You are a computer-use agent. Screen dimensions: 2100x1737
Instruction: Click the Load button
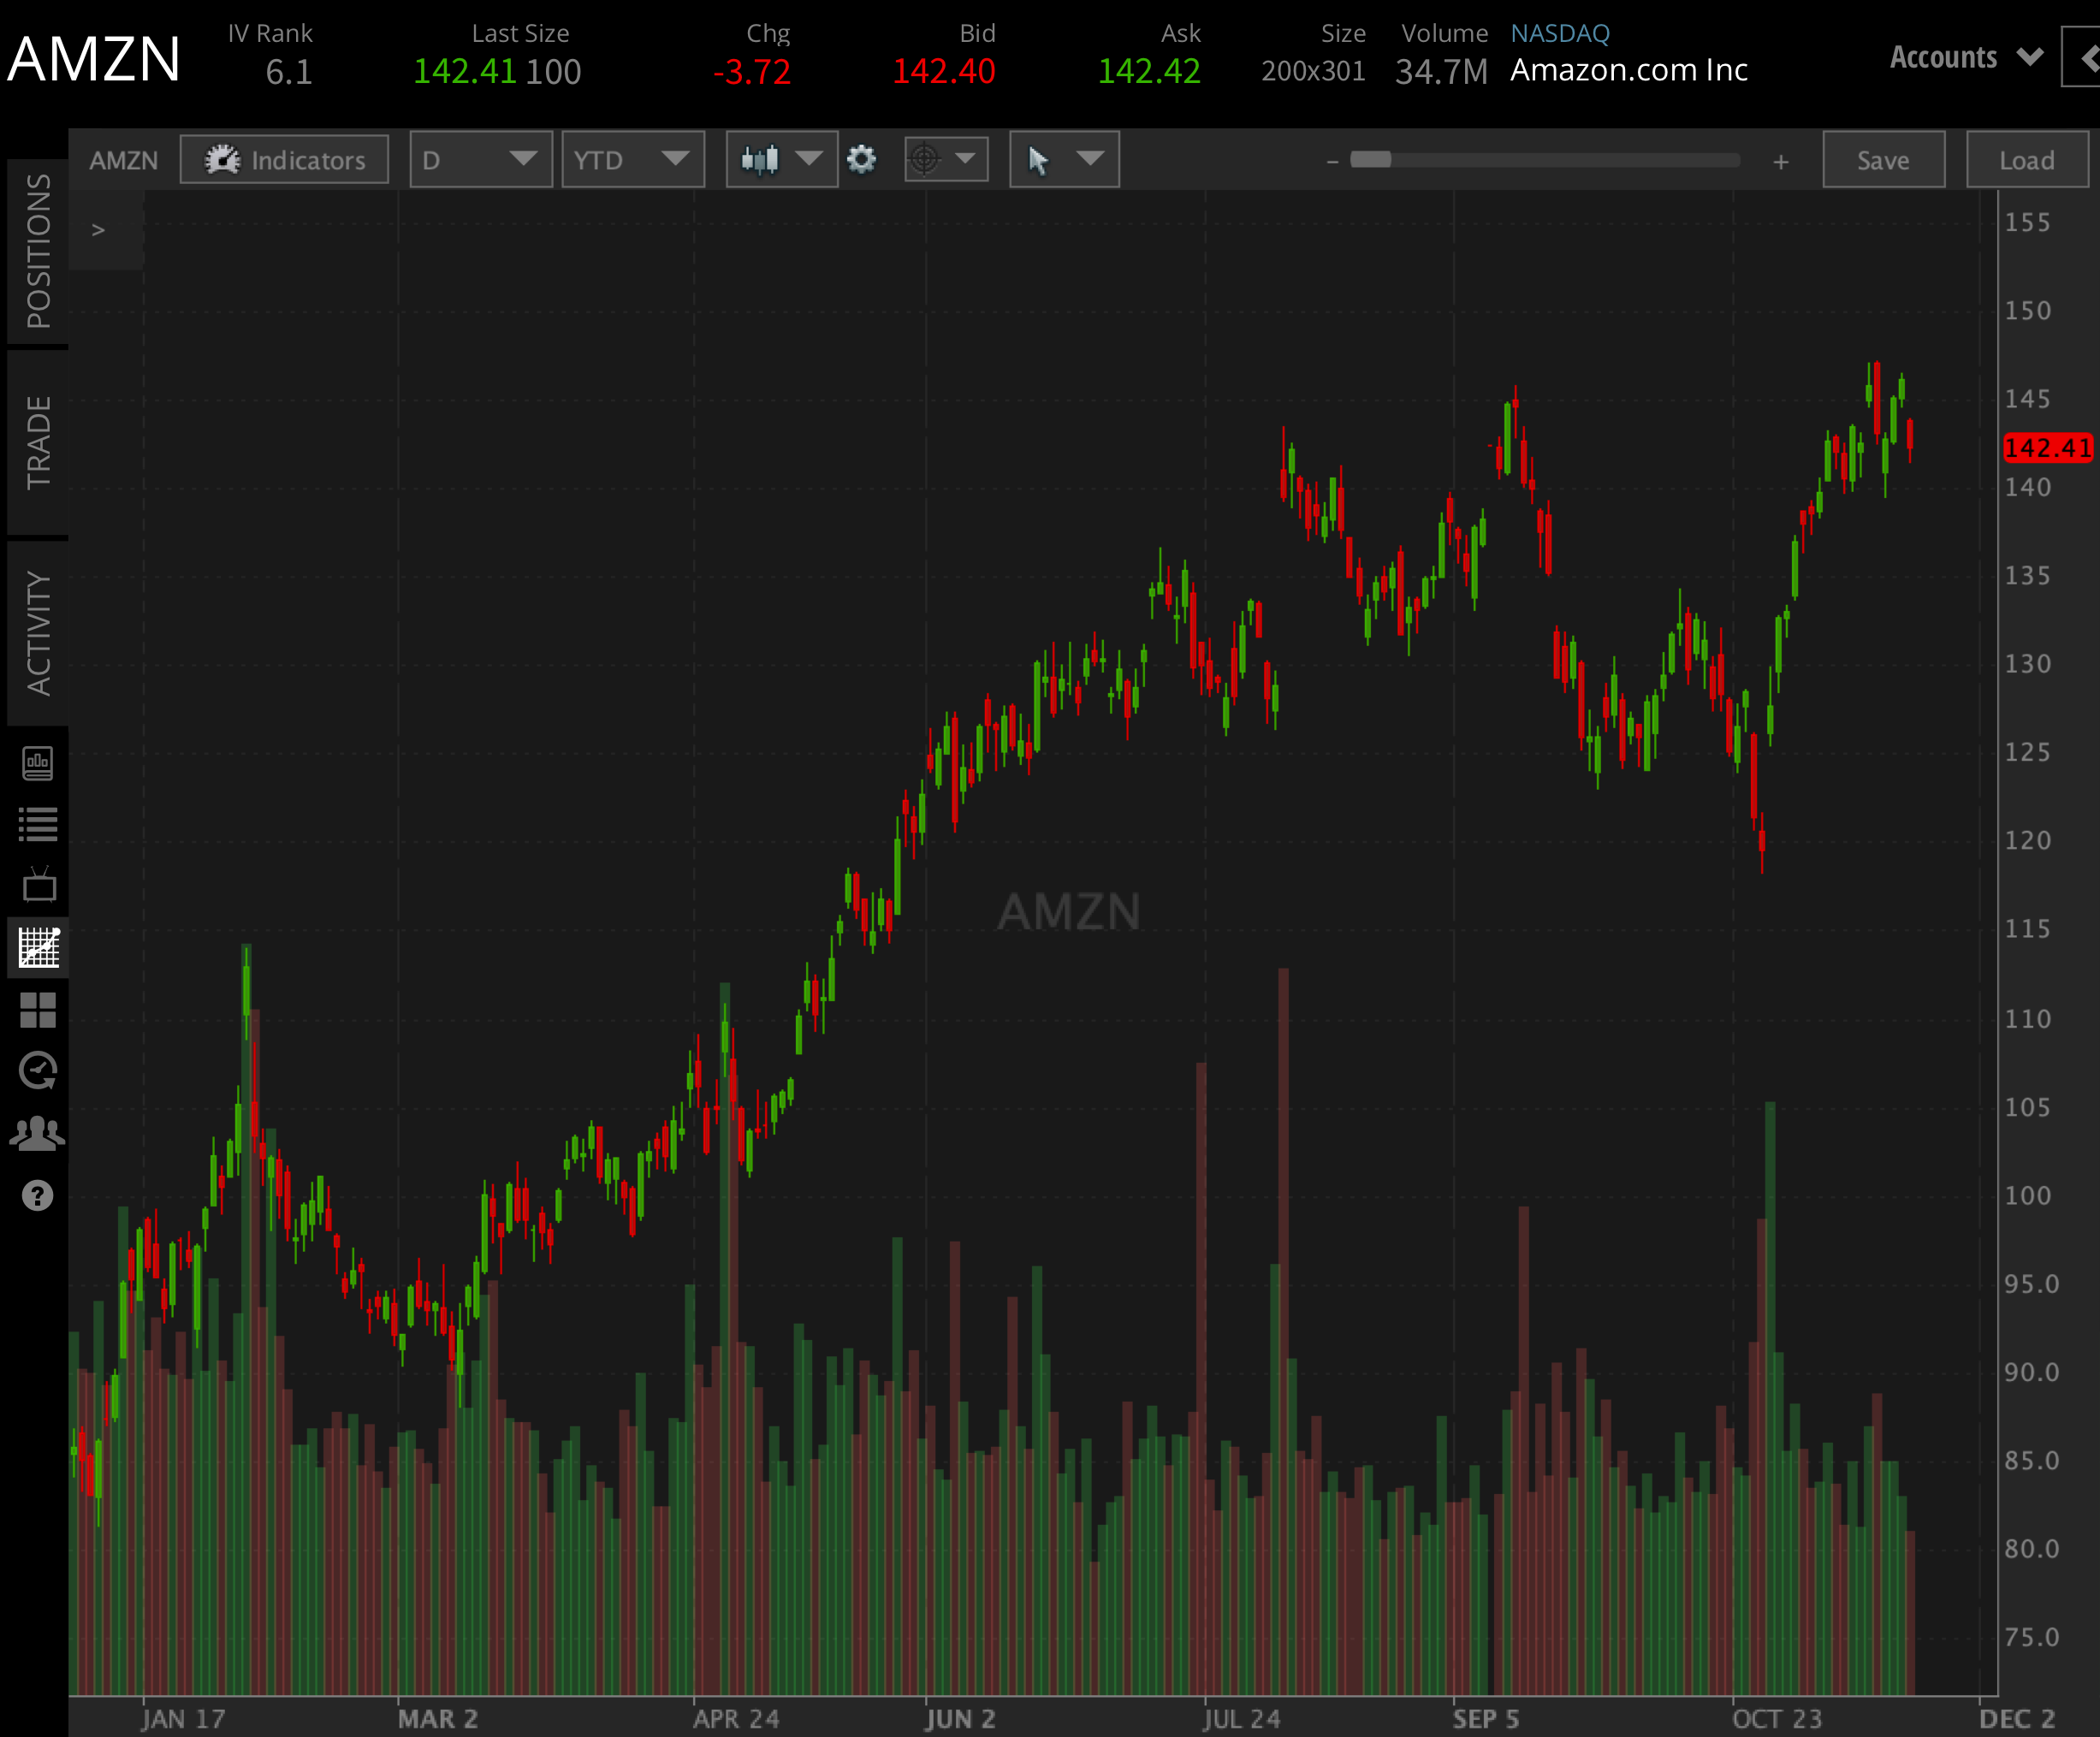(x=2026, y=159)
